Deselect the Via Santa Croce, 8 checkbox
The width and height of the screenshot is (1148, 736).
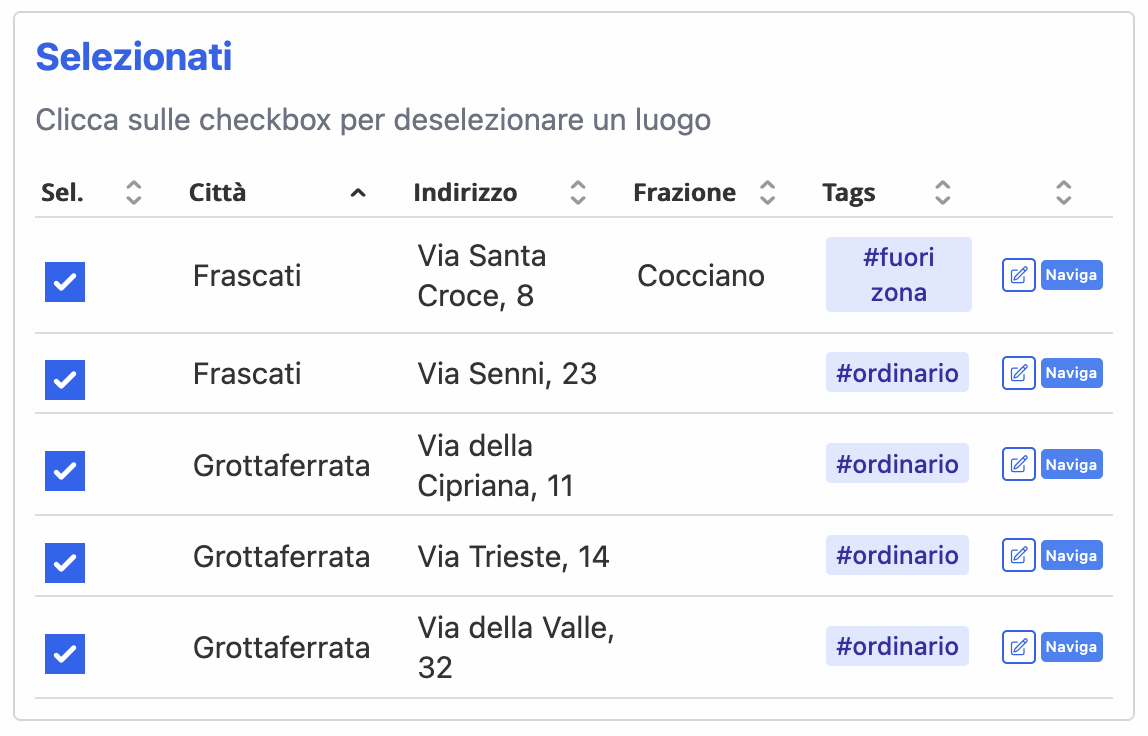tap(65, 282)
